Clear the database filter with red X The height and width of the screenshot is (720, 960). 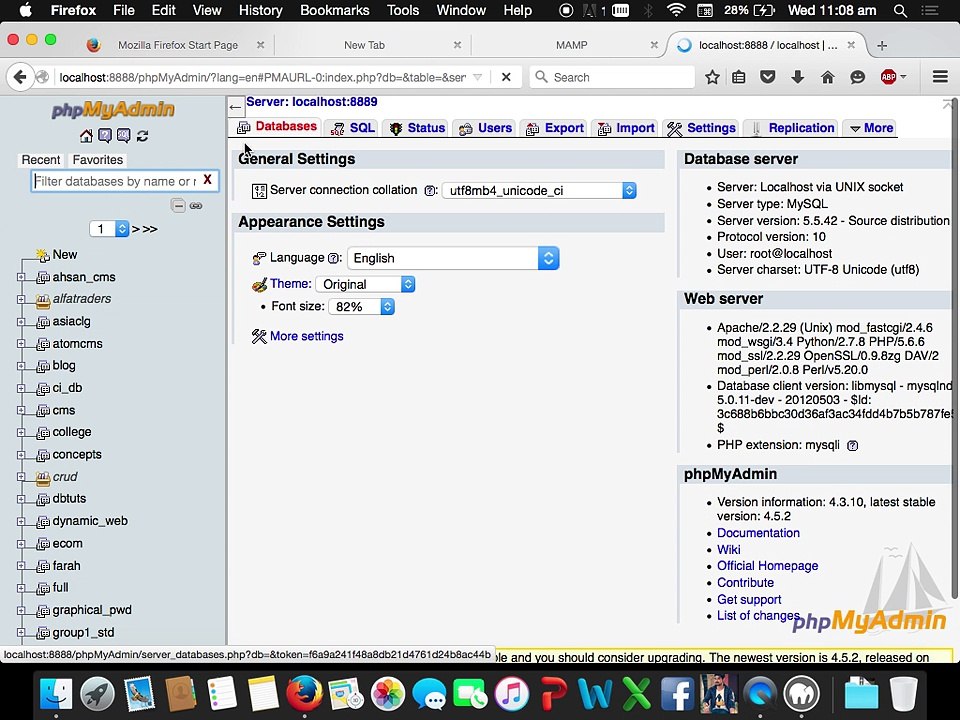(208, 180)
